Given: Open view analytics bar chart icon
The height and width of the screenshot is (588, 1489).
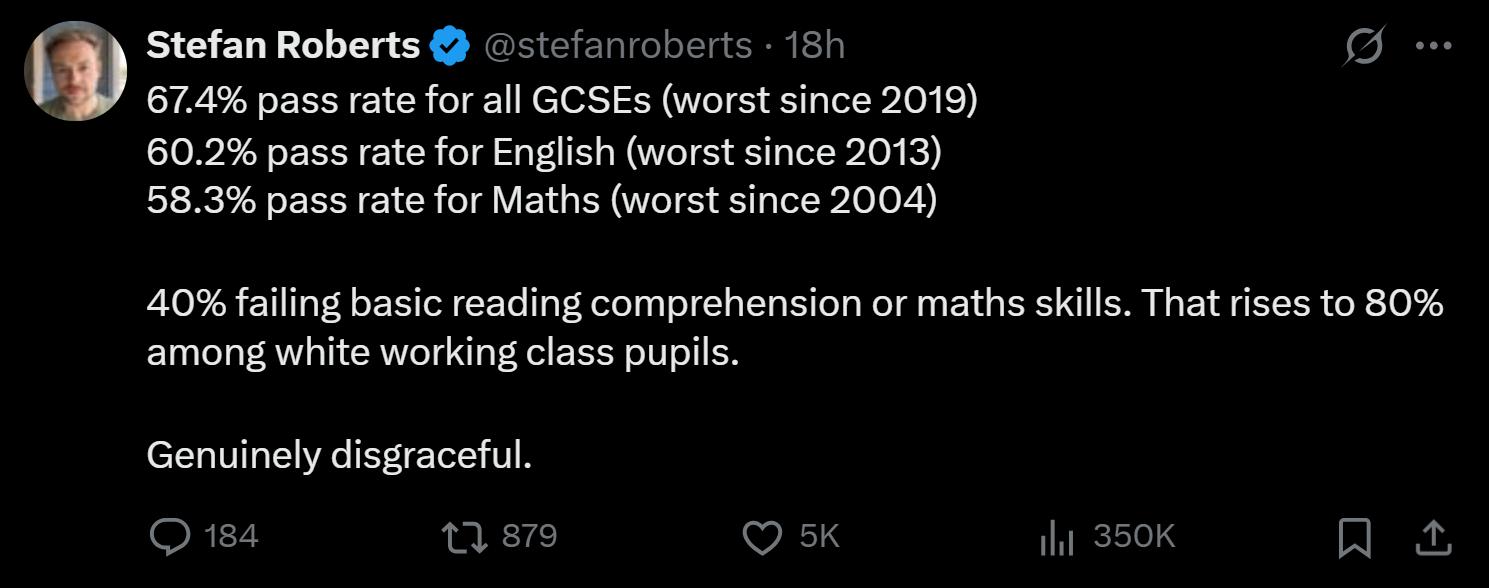Looking at the screenshot, I should 1056,538.
